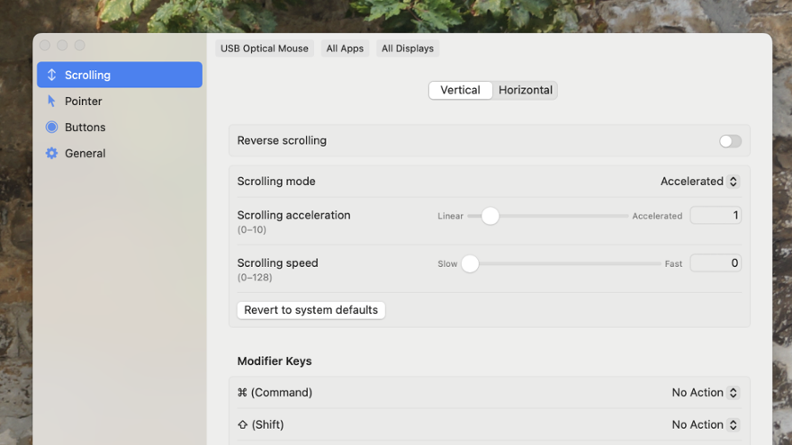Click the All Displays filter button
Viewport: 792px width, 445px height.
point(407,48)
